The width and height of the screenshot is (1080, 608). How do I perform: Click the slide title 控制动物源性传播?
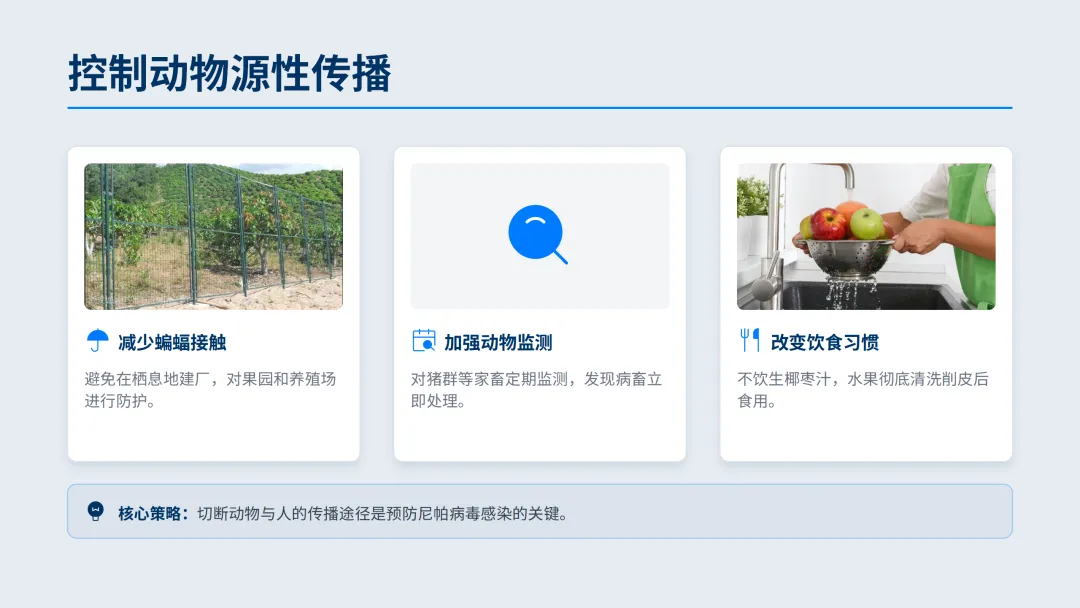230,73
